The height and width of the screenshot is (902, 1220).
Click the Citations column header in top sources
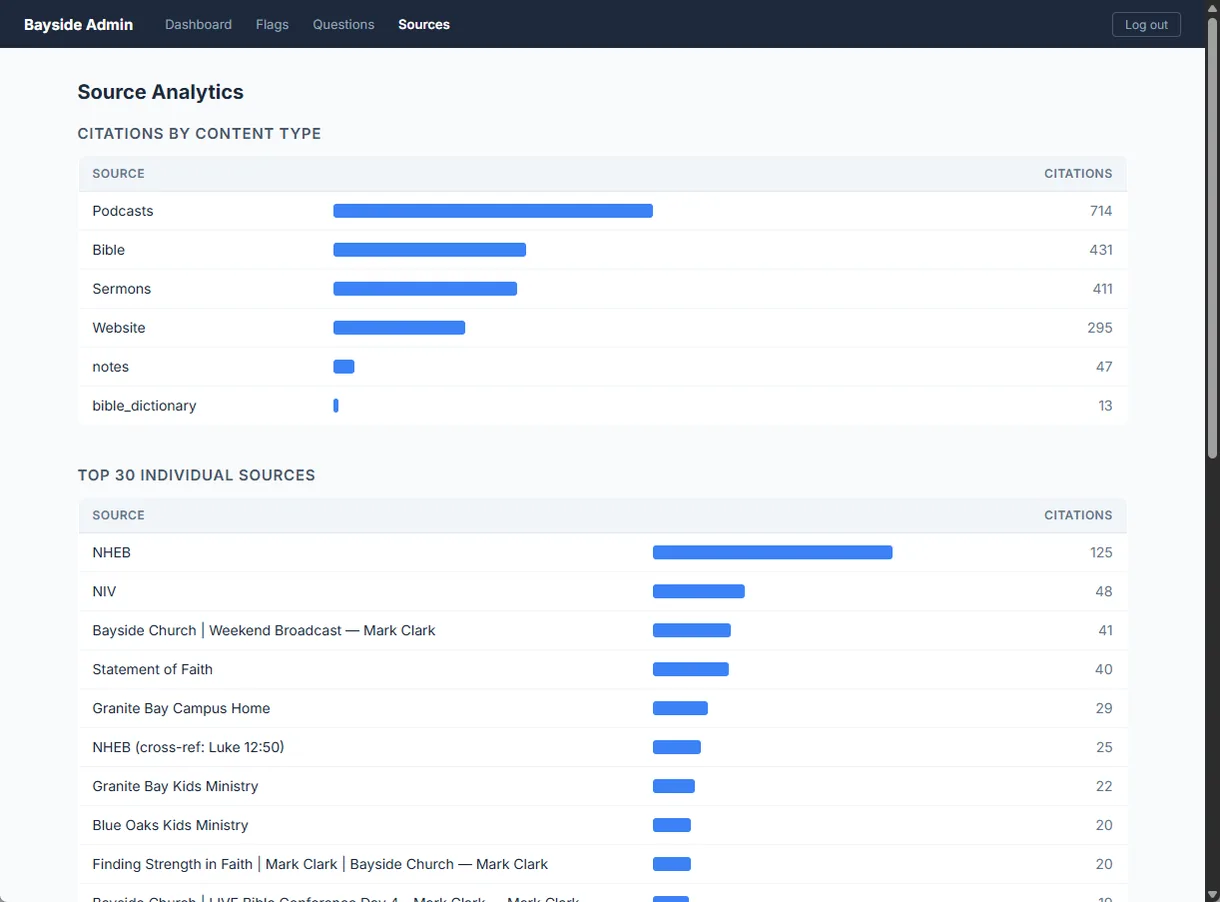[1078, 515]
